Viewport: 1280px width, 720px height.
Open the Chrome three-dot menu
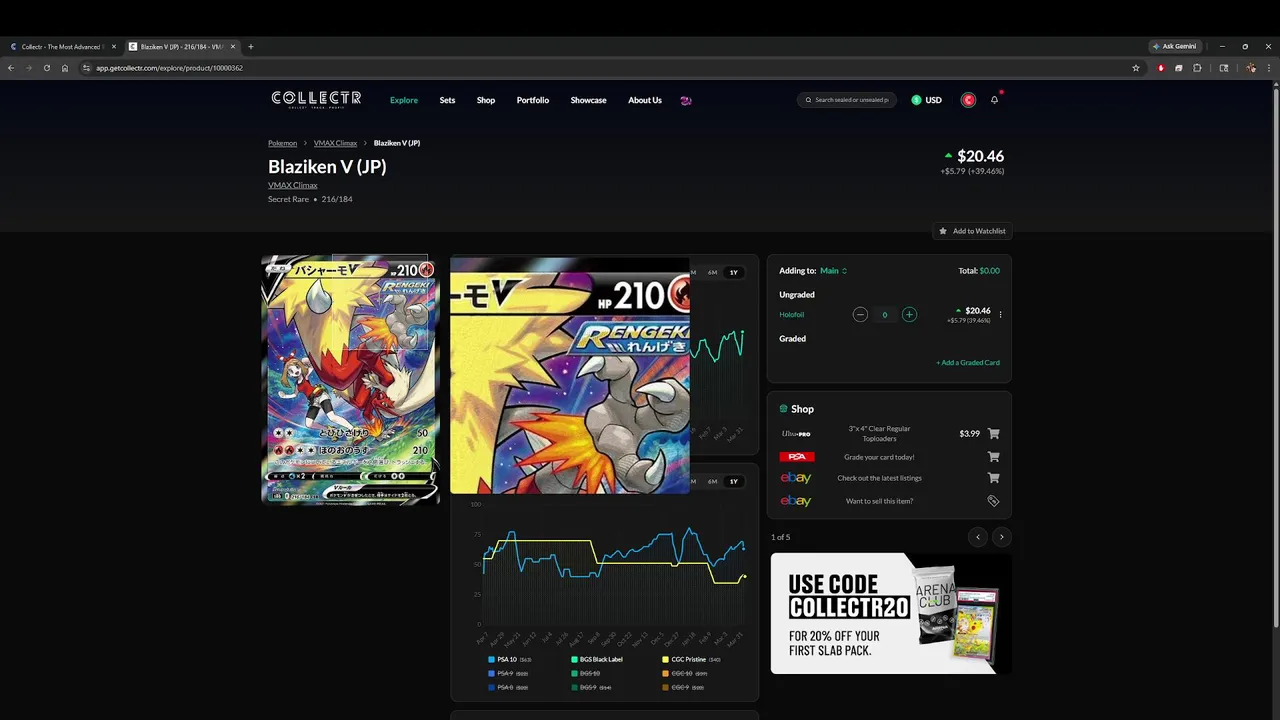click(x=1270, y=68)
